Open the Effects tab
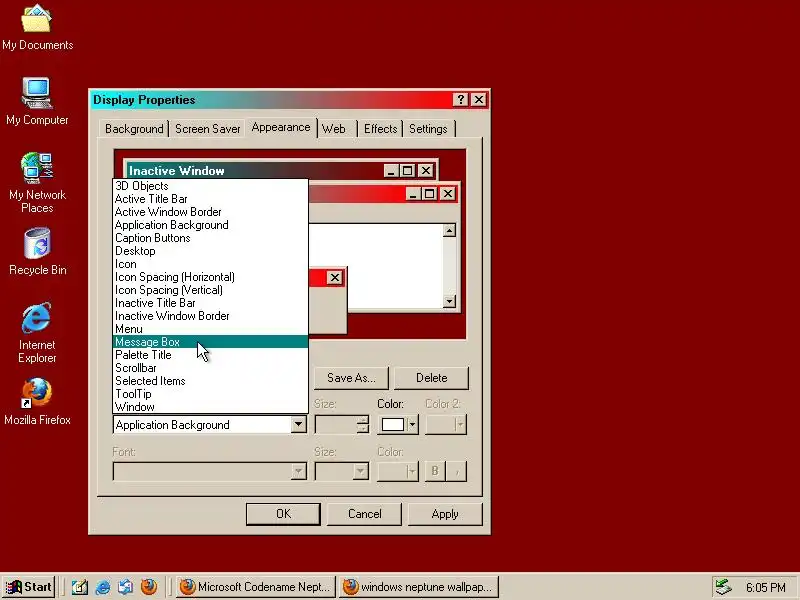 [380, 129]
